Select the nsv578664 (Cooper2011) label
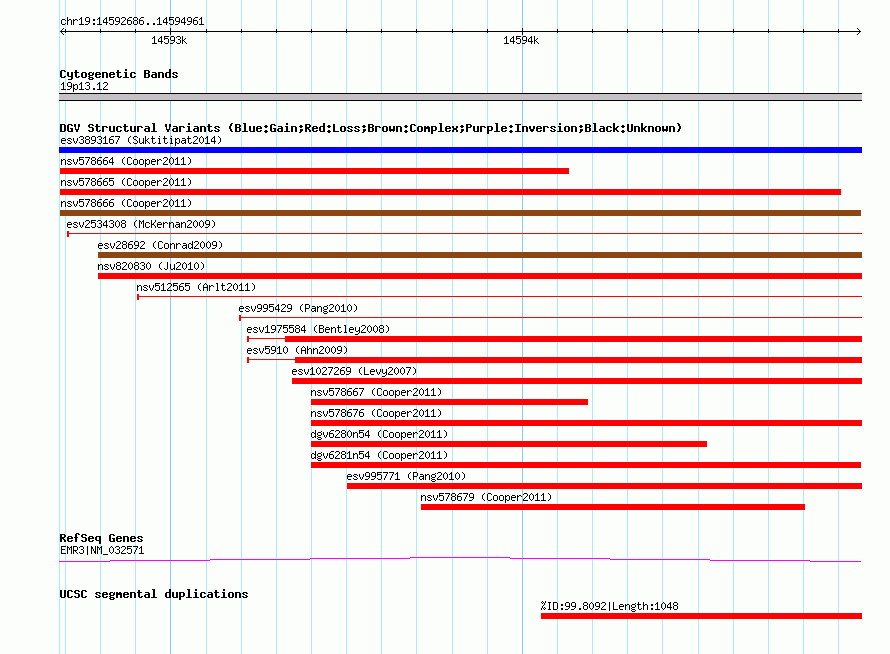Screen dimensions: 890x654 pos(126,161)
